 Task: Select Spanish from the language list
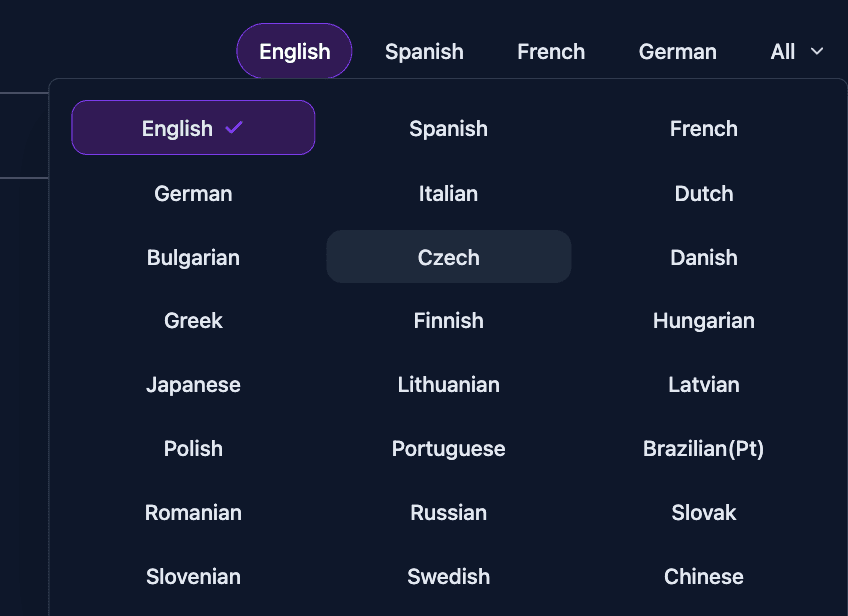coord(448,128)
